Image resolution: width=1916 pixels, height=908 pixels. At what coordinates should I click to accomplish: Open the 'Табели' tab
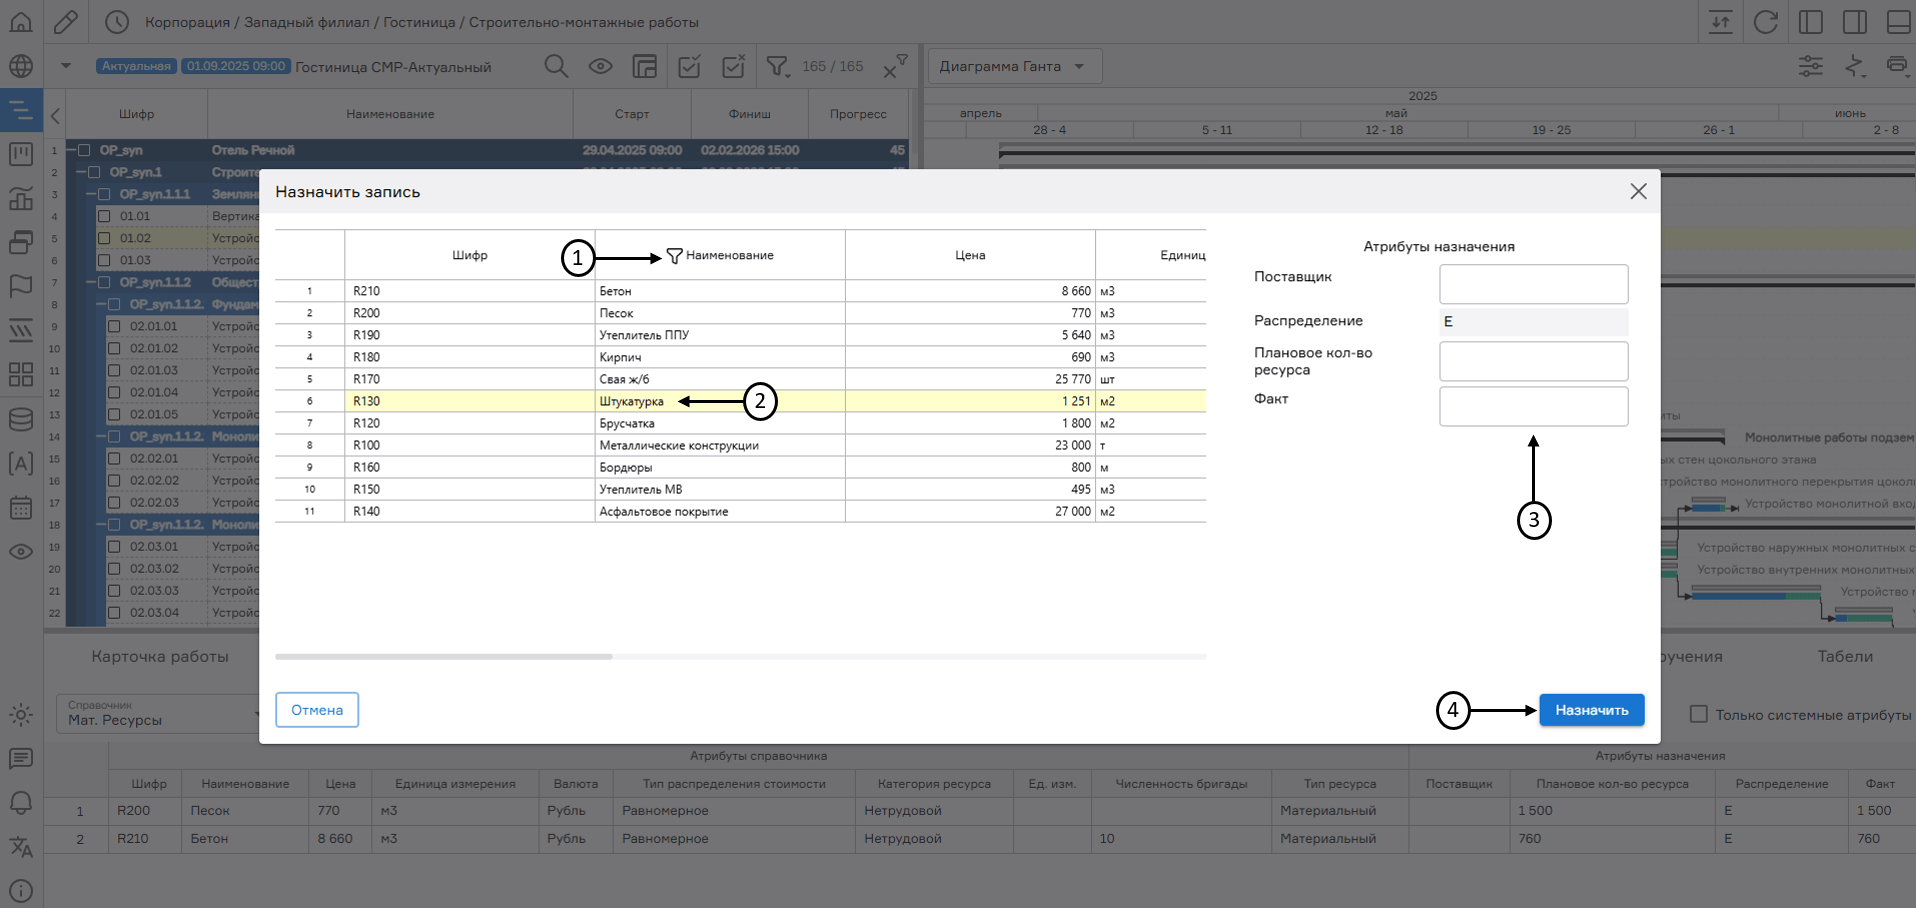pyautogui.click(x=1844, y=656)
